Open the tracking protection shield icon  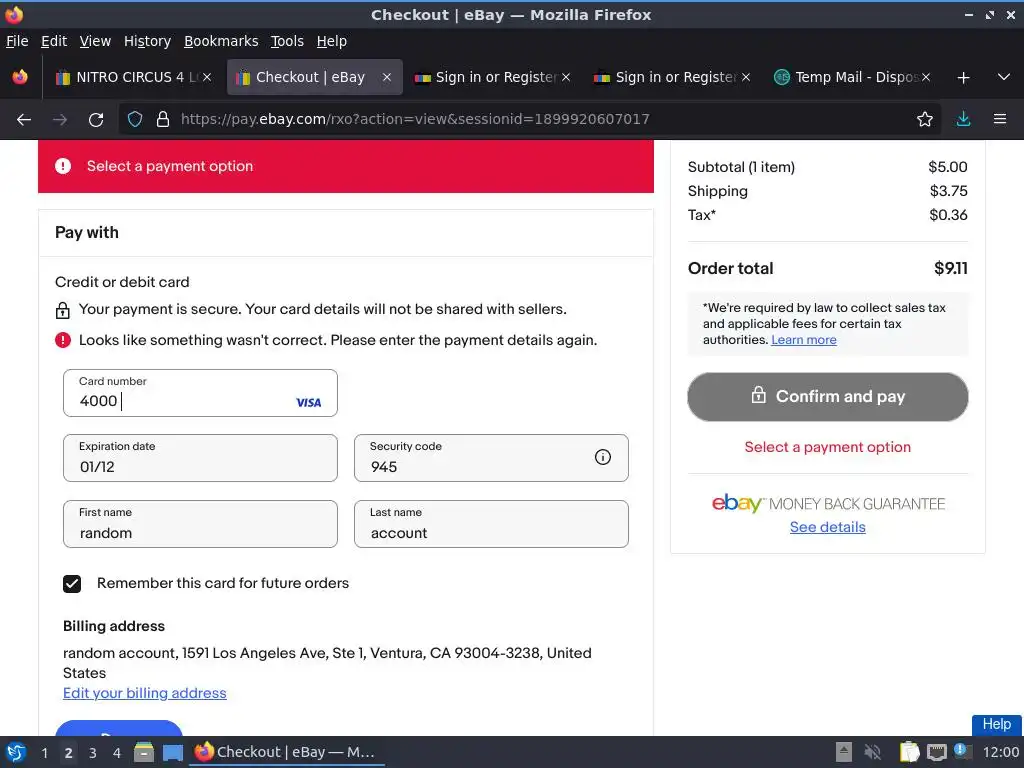pyautogui.click(x=135, y=120)
